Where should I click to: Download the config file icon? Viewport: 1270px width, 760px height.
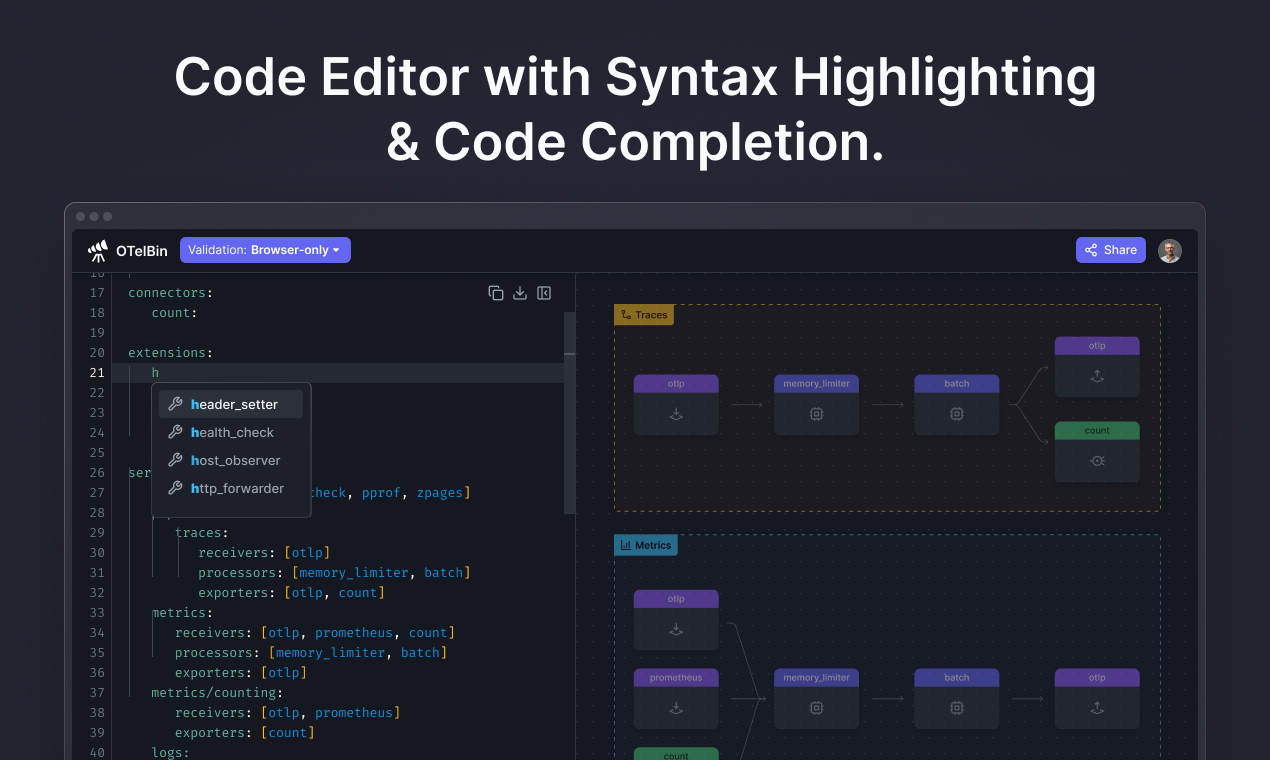520,293
